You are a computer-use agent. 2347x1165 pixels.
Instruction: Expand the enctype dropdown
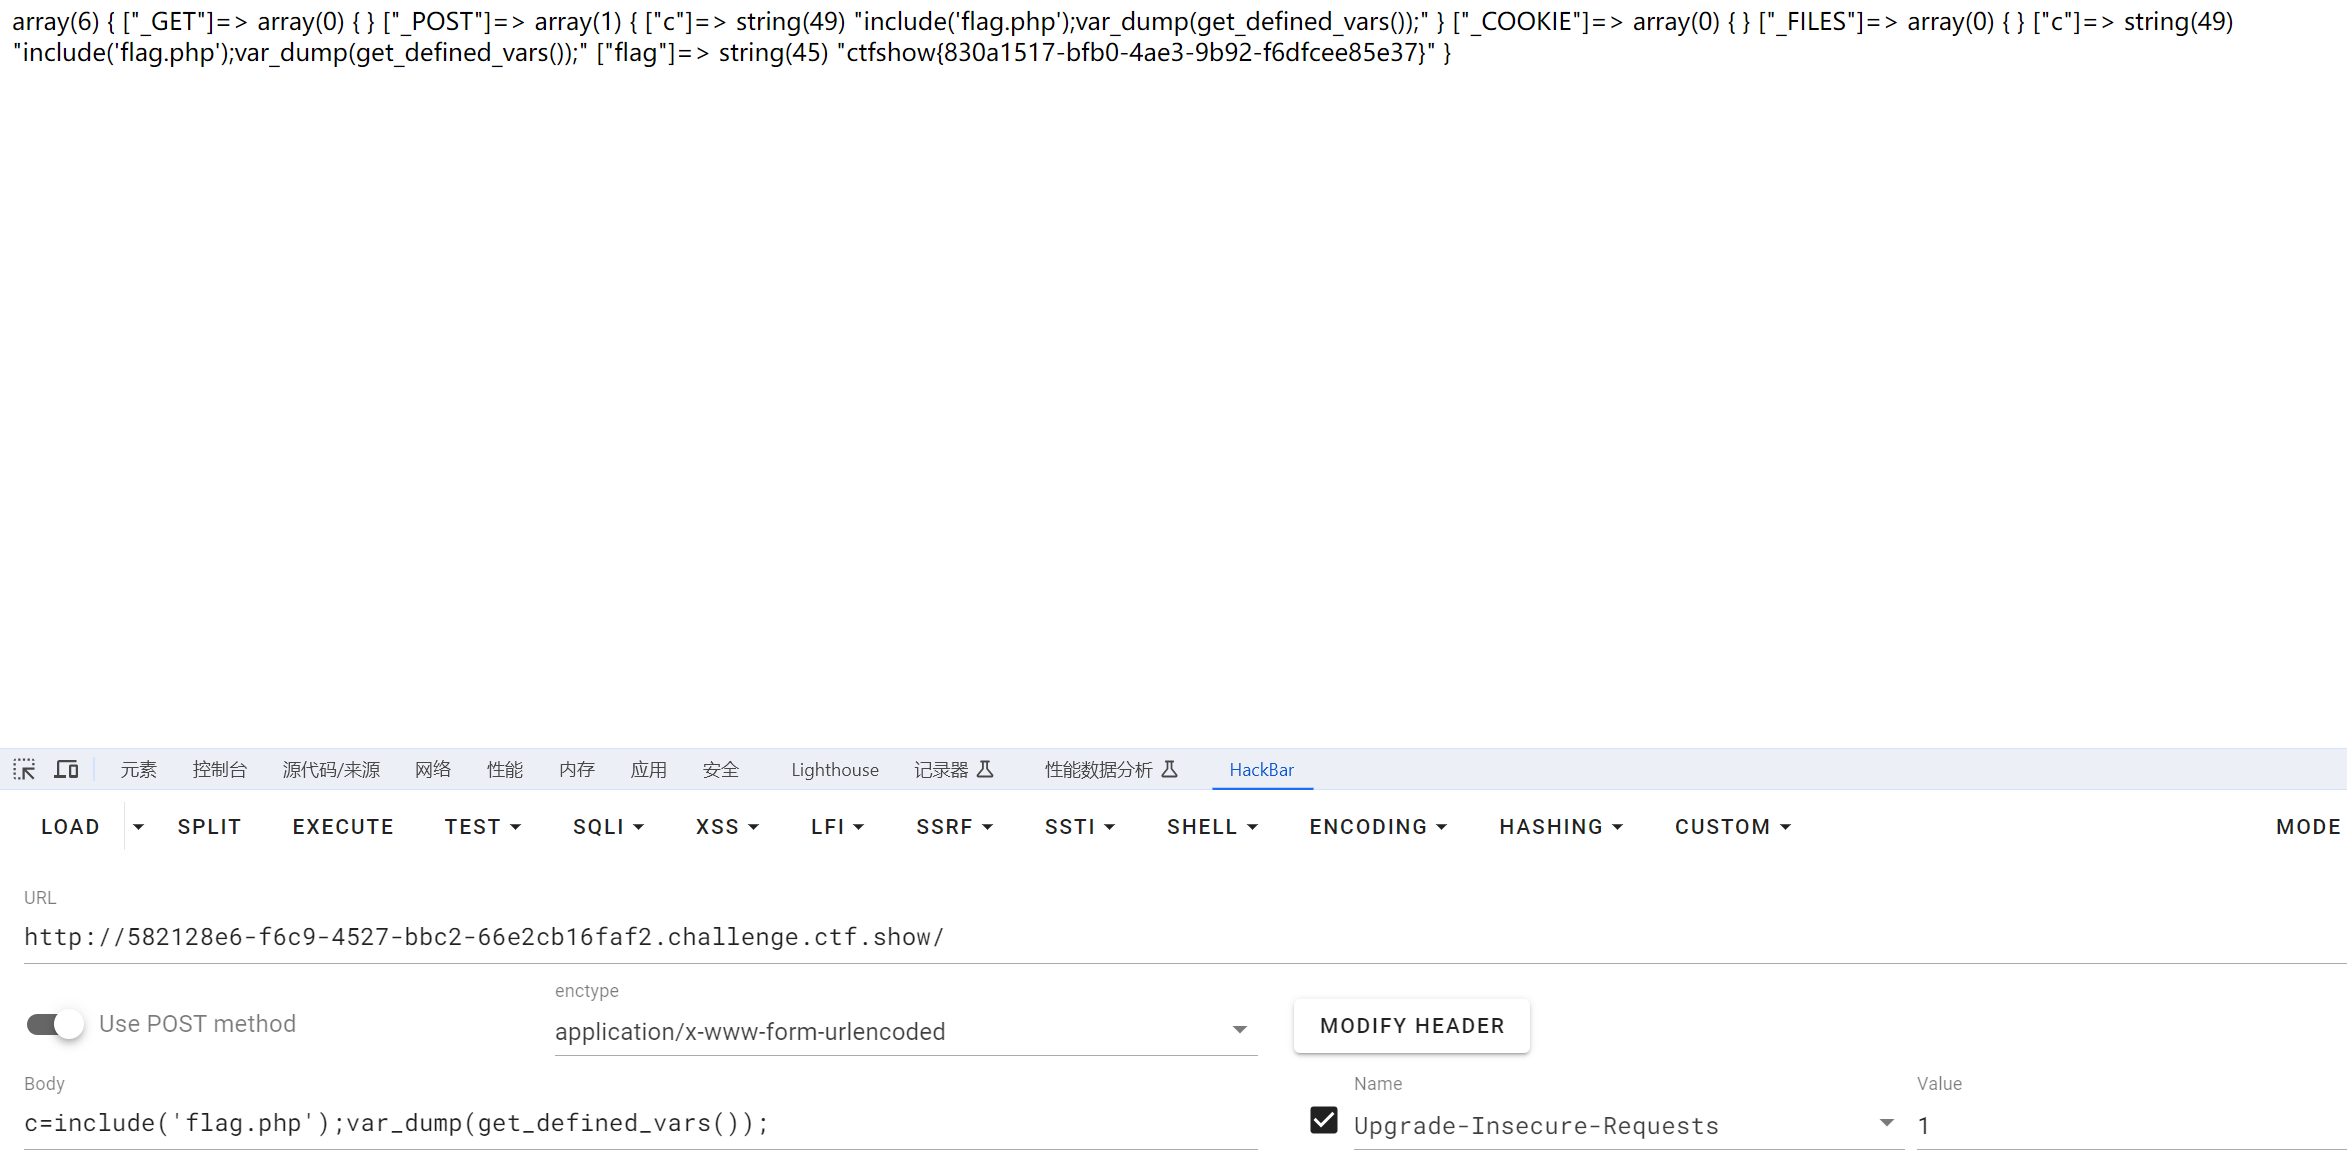1239,1030
